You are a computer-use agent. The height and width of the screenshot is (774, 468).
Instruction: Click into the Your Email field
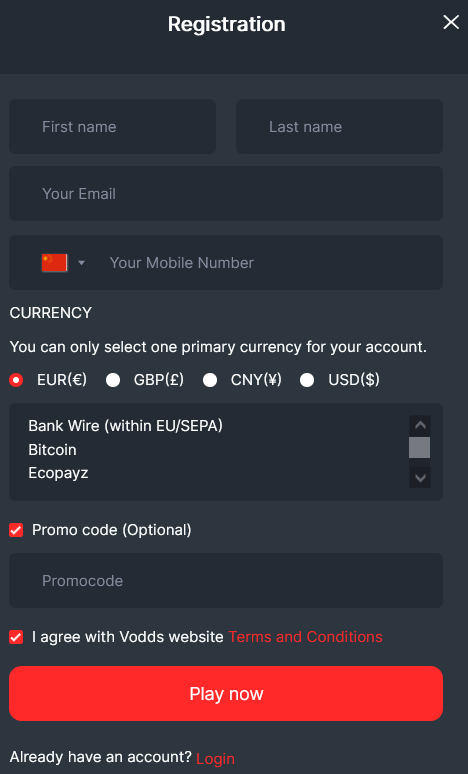[x=226, y=194]
